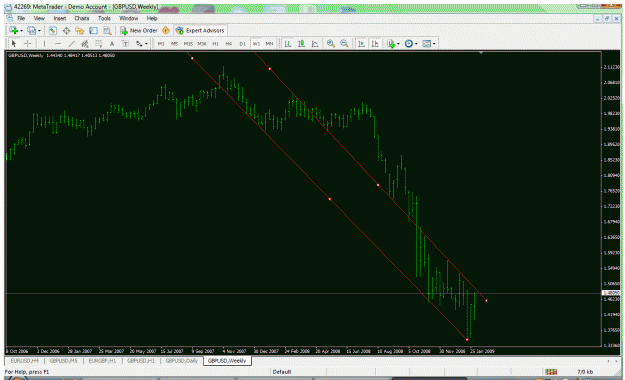This screenshot has height=380, width=625.
Task: Open the View menu
Action: [39, 18]
